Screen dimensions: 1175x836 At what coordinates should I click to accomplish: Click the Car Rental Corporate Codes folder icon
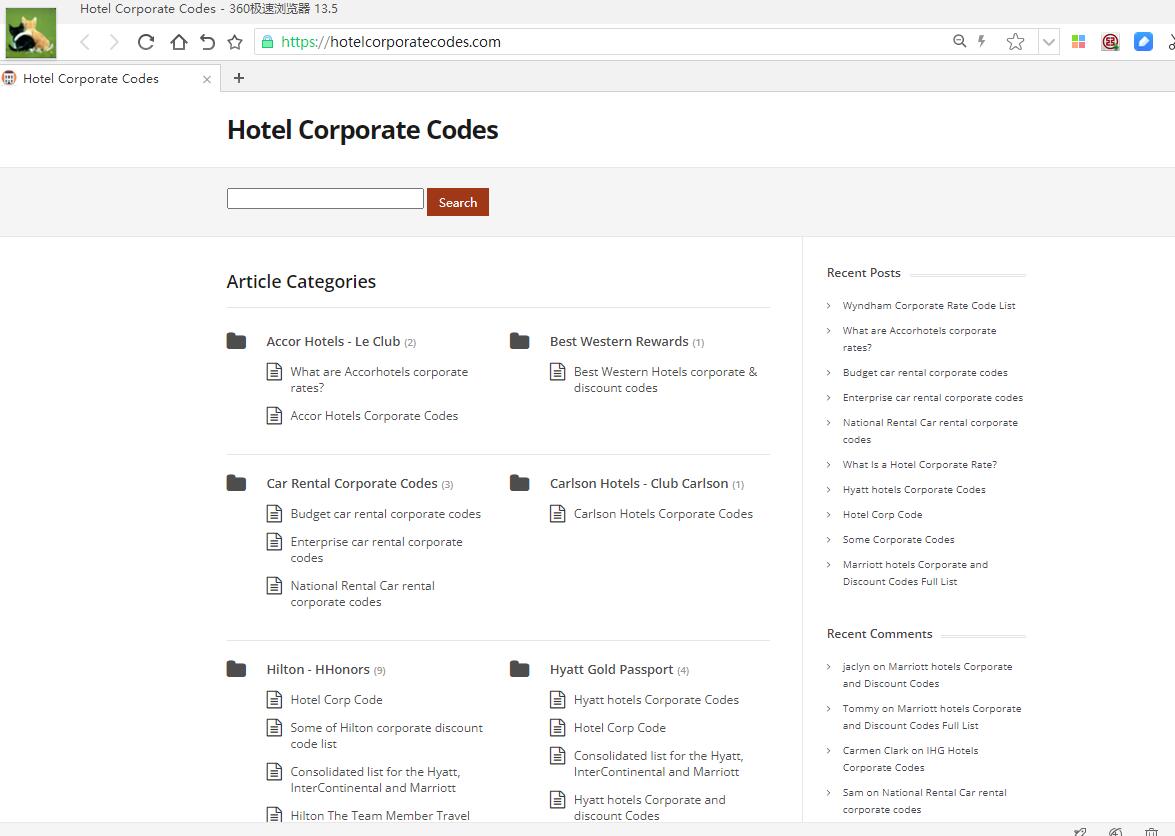point(236,483)
